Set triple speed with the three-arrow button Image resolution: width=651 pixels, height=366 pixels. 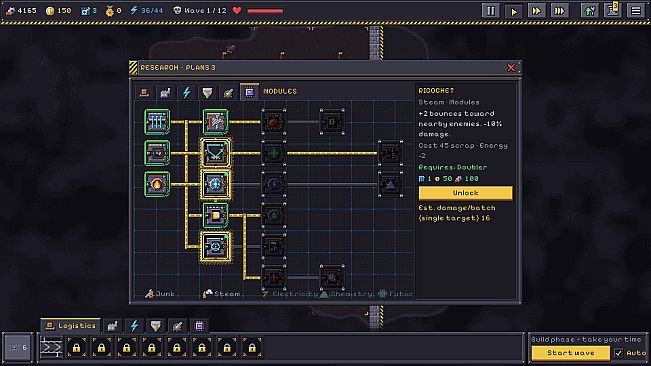click(560, 10)
